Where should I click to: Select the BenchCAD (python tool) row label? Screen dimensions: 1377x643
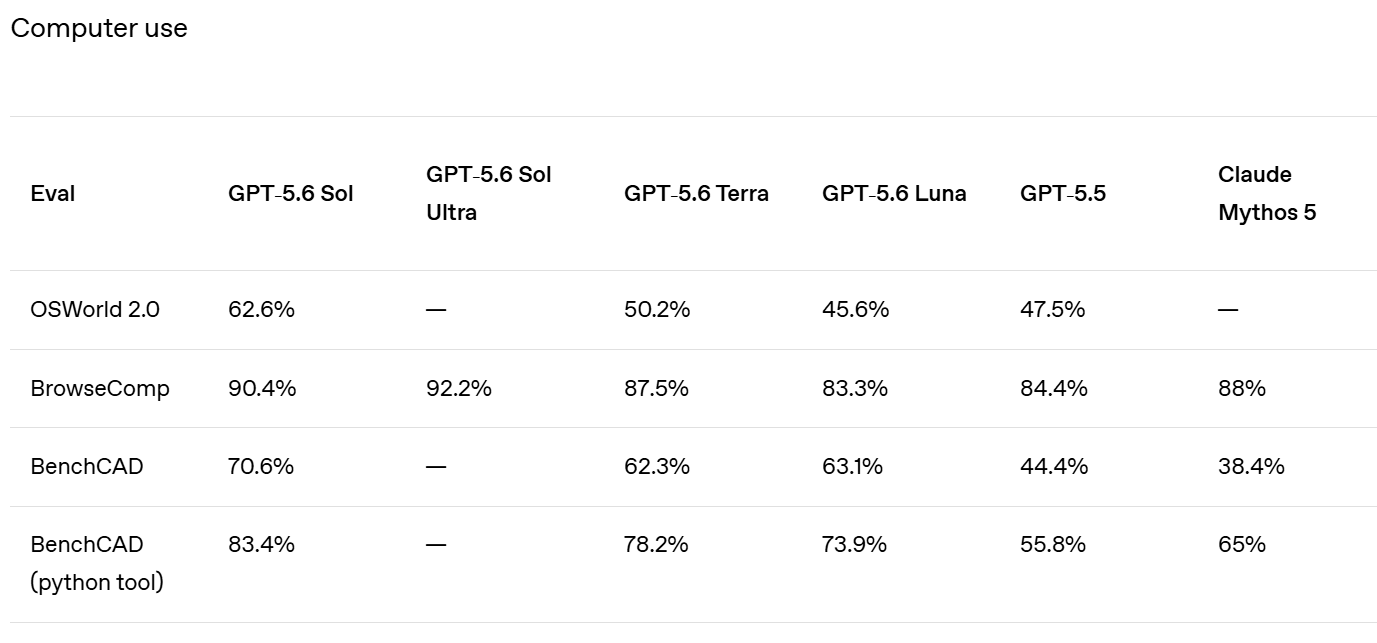[x=97, y=563]
